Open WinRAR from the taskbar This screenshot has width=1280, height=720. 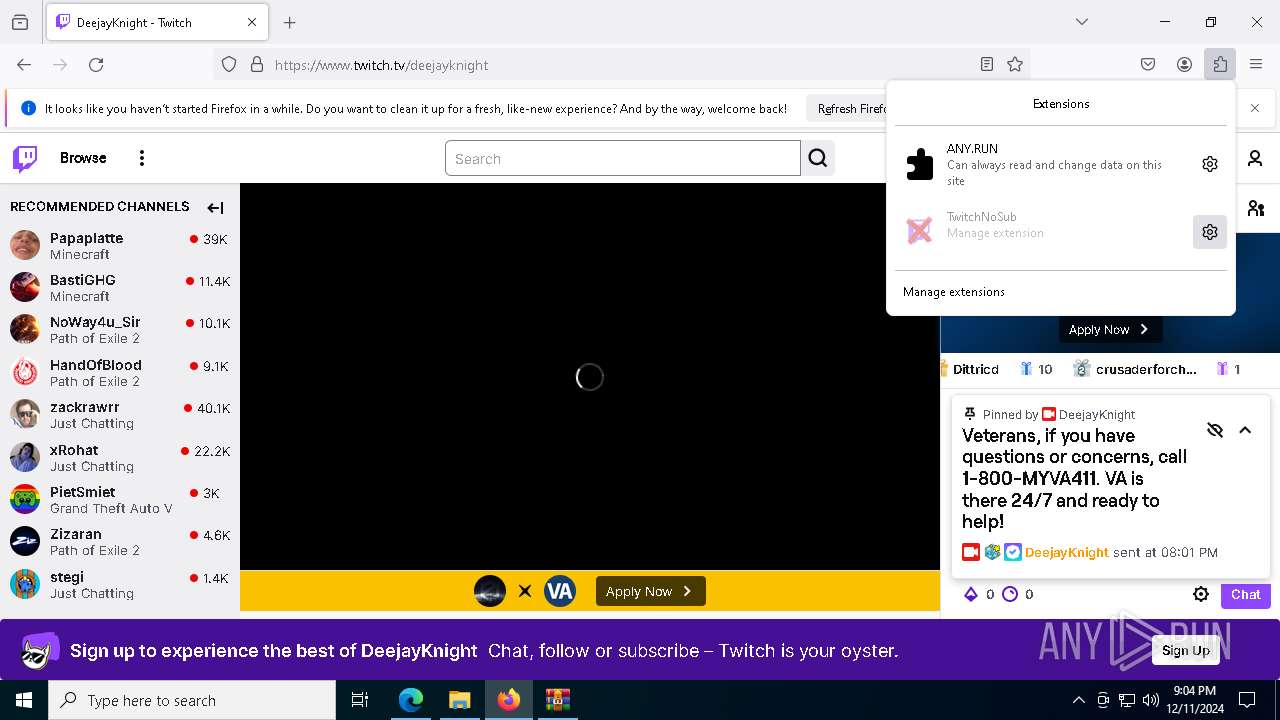pyautogui.click(x=557, y=700)
